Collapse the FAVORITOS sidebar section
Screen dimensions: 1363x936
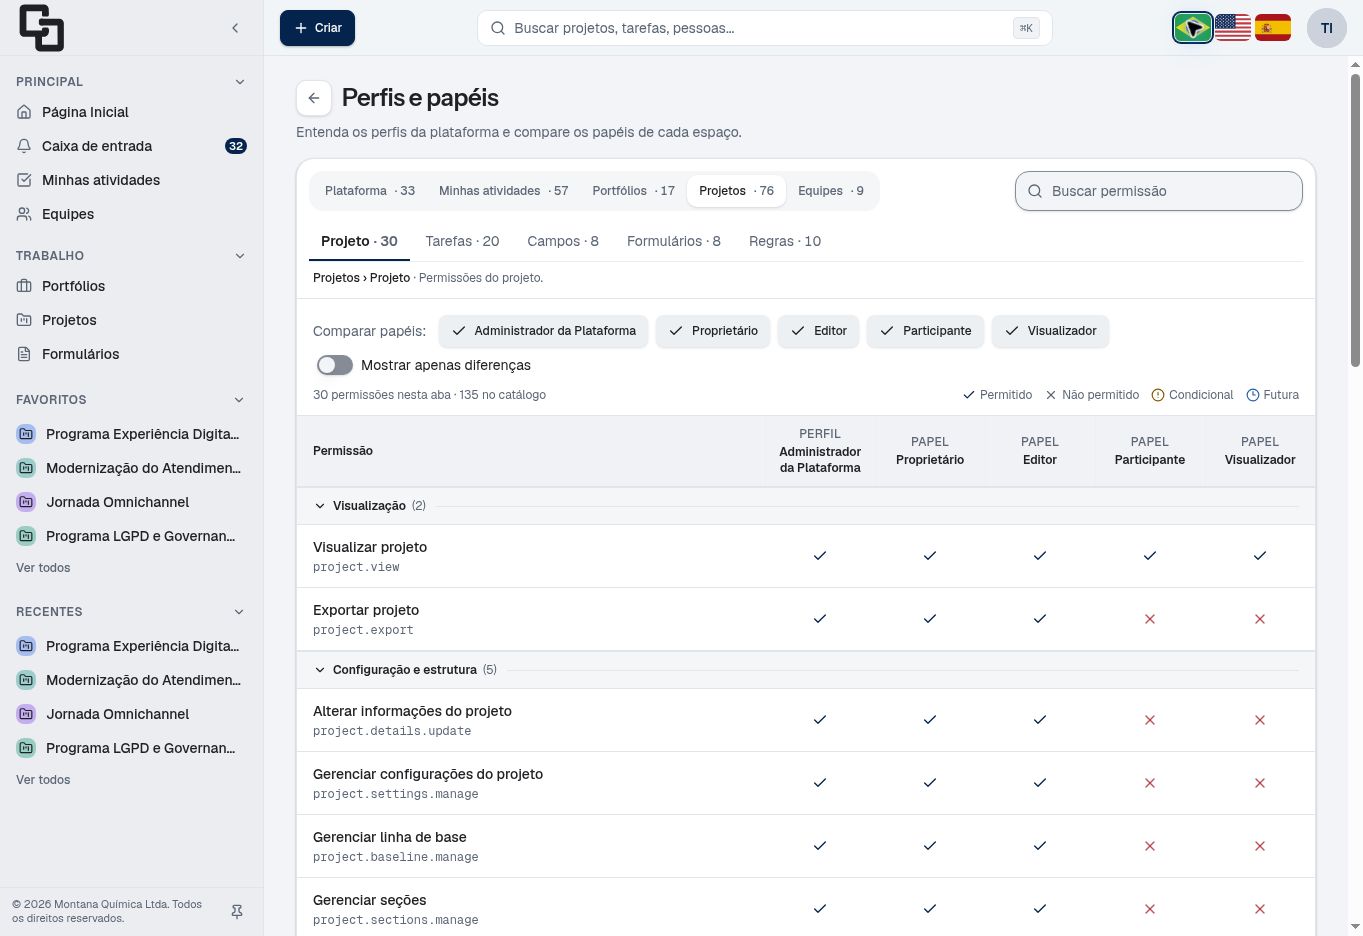pos(240,400)
